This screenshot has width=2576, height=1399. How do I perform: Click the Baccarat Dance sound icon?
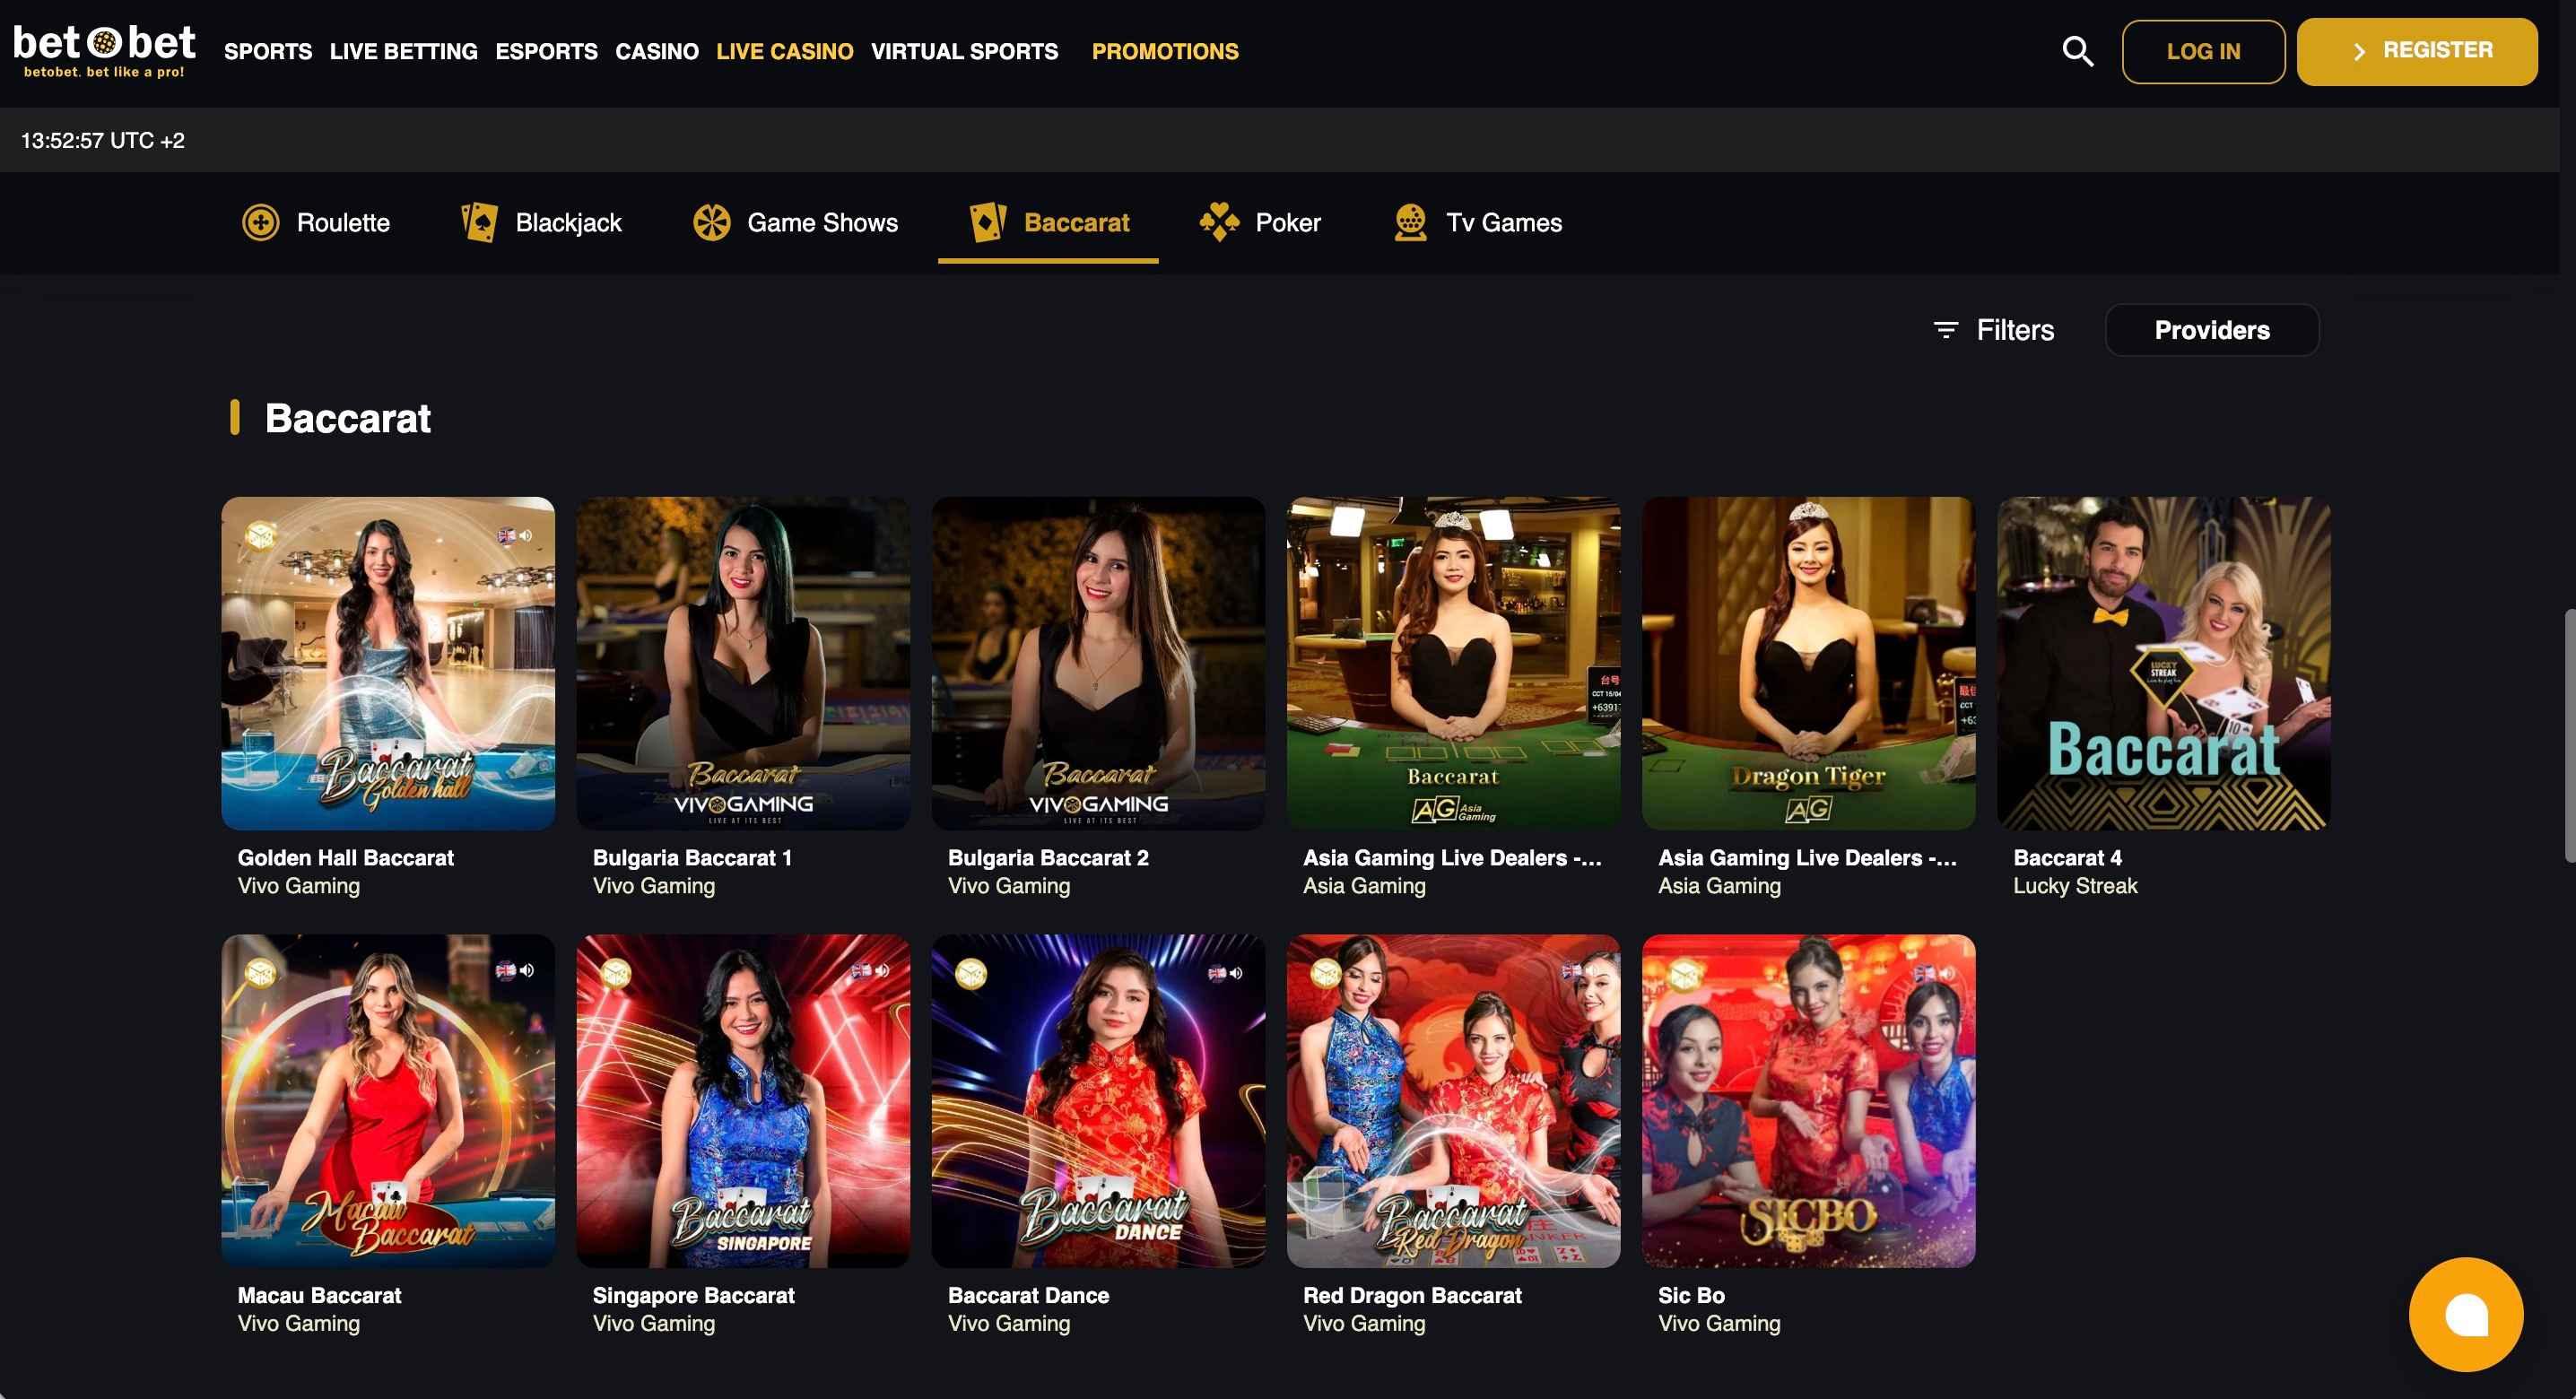coord(1237,972)
